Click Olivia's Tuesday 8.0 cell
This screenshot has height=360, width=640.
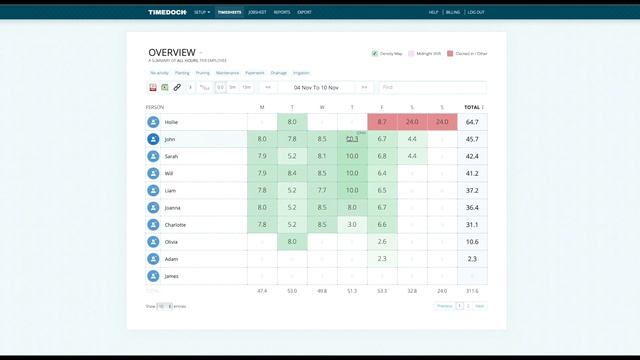click(x=292, y=242)
